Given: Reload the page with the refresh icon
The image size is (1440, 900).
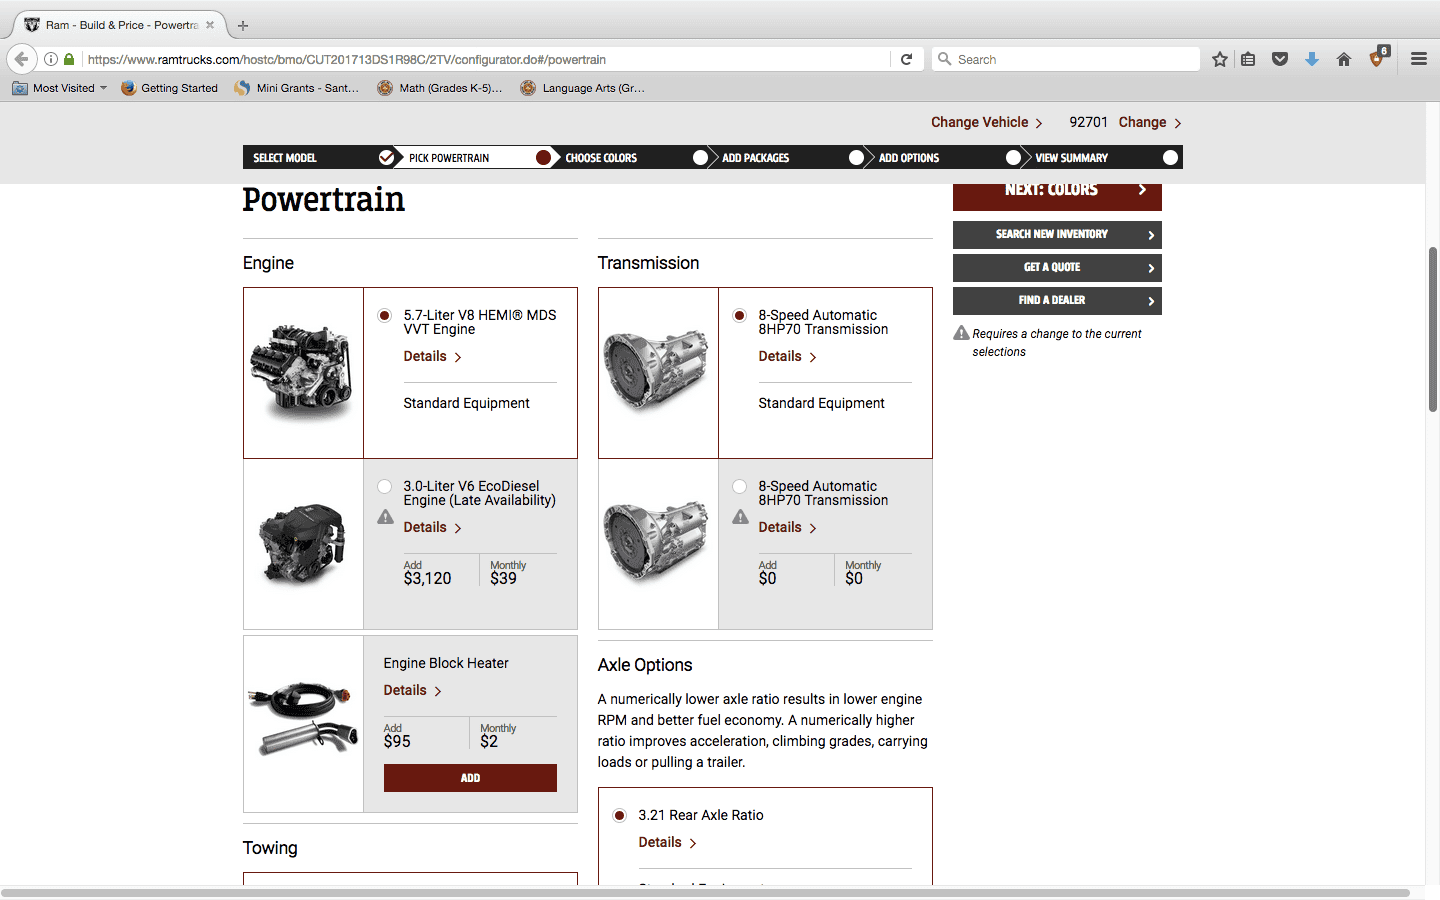Looking at the screenshot, I should pos(906,59).
